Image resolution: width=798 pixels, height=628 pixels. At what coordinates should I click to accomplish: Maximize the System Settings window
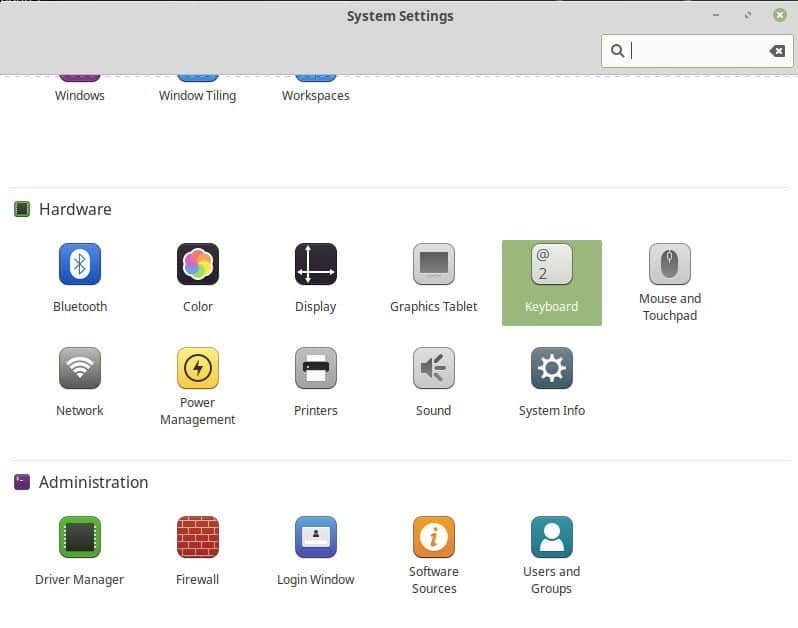748,15
